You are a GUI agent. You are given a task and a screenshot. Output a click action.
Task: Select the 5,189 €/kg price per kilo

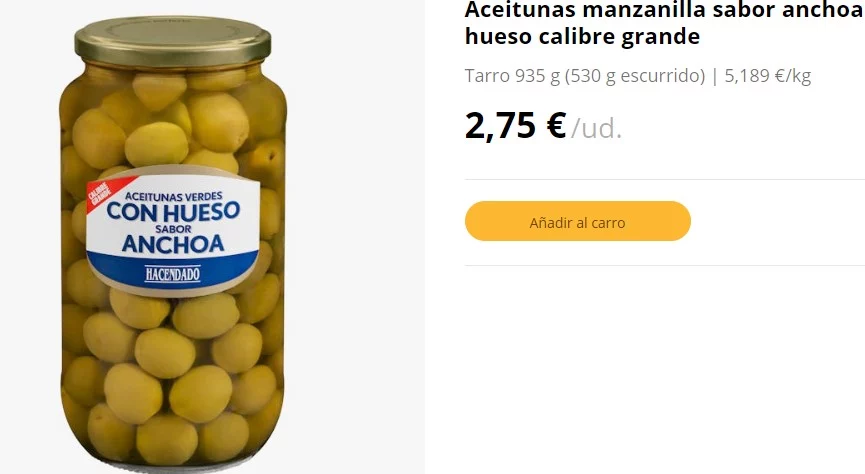(767, 76)
